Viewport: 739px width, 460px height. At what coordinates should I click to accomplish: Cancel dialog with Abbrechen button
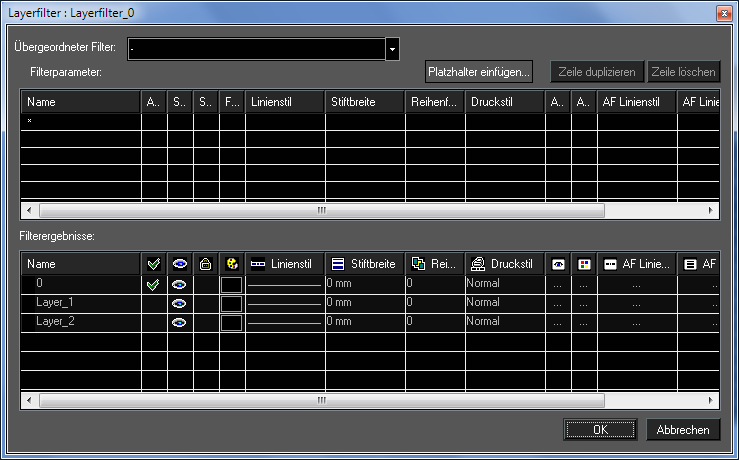pyautogui.click(x=683, y=429)
